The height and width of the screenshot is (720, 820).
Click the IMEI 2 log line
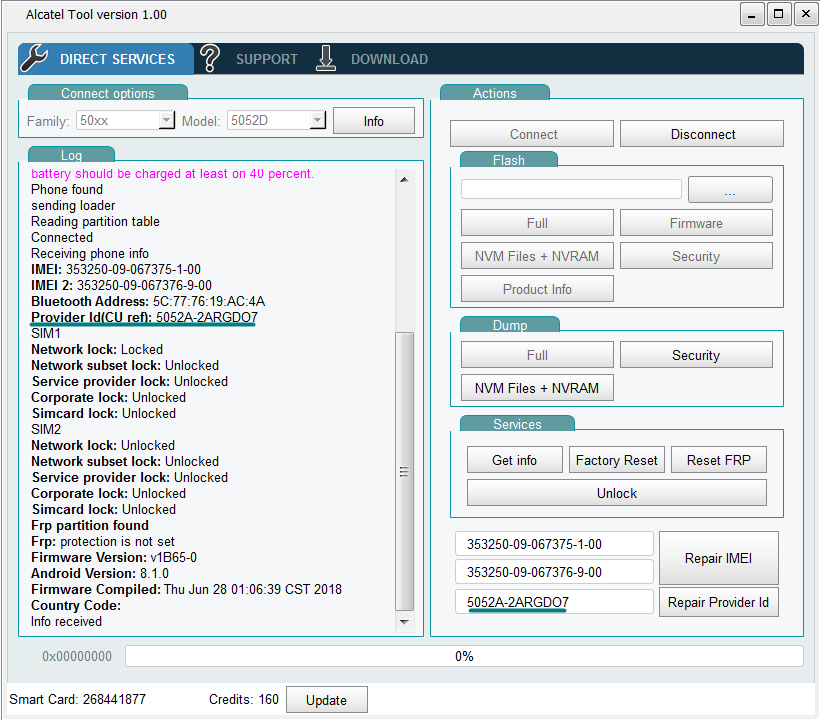tap(121, 285)
